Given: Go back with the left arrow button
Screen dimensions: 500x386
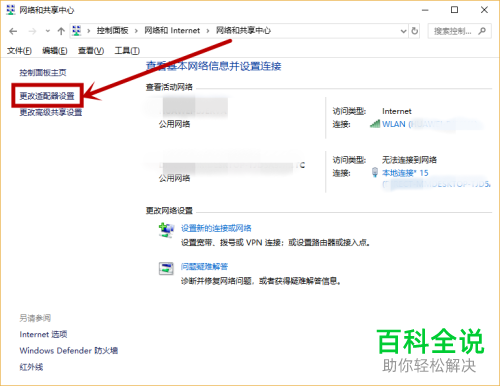Looking at the screenshot, I should click(13, 31).
